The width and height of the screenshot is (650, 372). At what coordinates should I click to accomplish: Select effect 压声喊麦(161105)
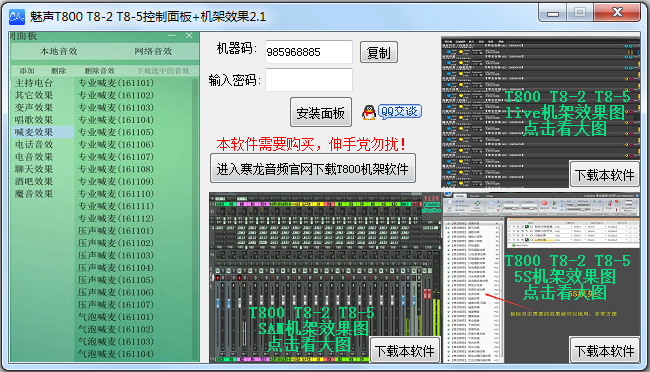pos(116,280)
